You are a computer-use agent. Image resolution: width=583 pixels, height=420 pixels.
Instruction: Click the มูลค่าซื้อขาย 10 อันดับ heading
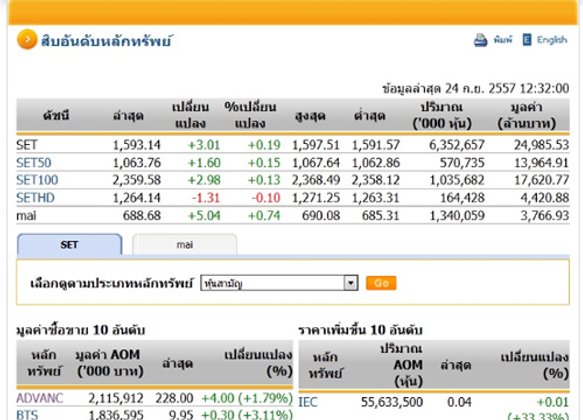tap(81, 330)
